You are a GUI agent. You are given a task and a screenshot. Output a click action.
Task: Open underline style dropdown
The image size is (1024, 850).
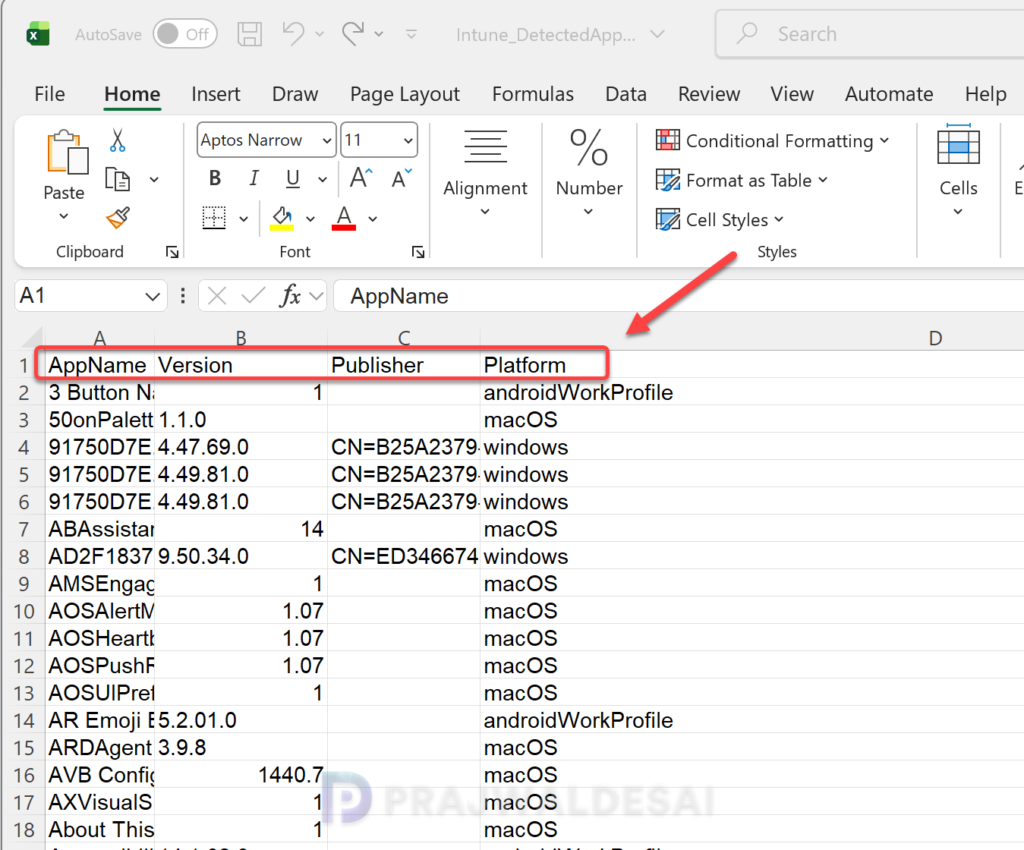[323, 180]
